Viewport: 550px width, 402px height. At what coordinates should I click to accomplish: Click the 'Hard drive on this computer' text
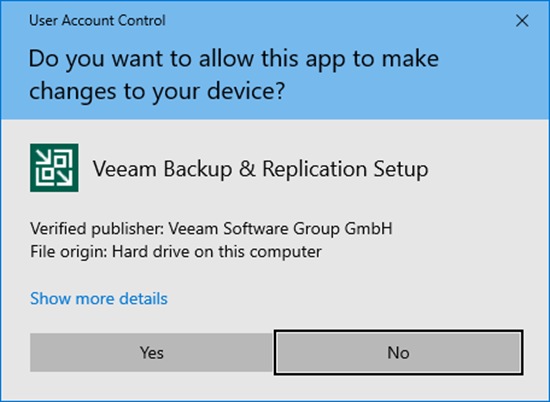[x=216, y=252]
